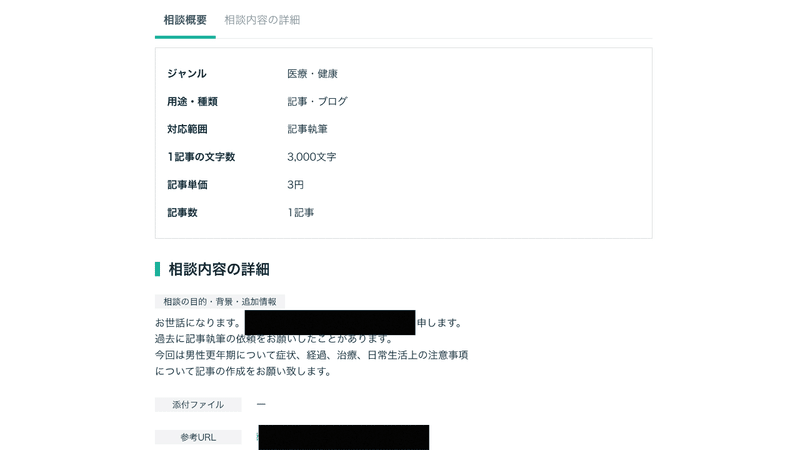The width and height of the screenshot is (800, 450).
Task: Click the 相談内容の詳細 section heading
Action: tap(219, 269)
